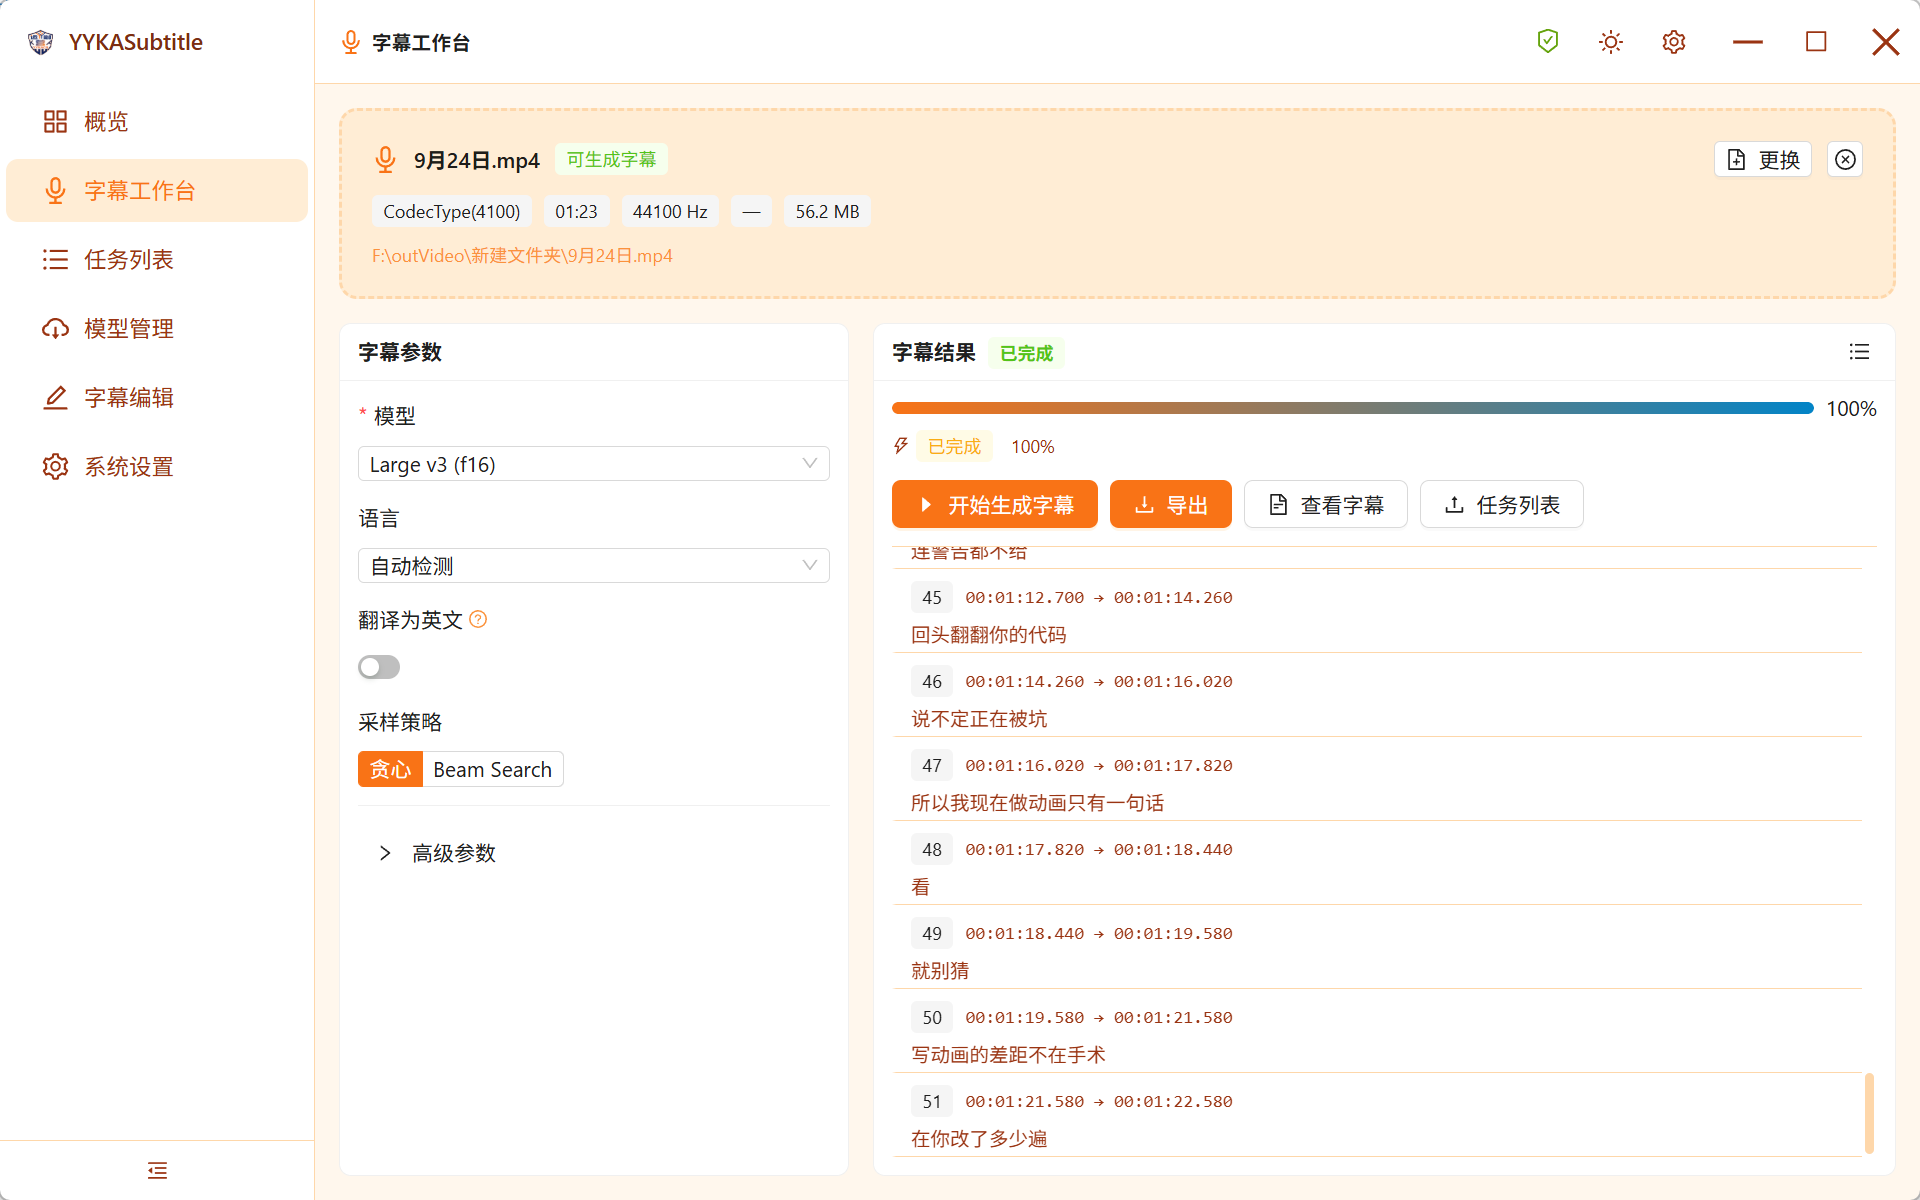Screen dimensions: 1920x1200
Task: Click subtitle line 就别猜
Action: pyautogui.click(x=940, y=971)
